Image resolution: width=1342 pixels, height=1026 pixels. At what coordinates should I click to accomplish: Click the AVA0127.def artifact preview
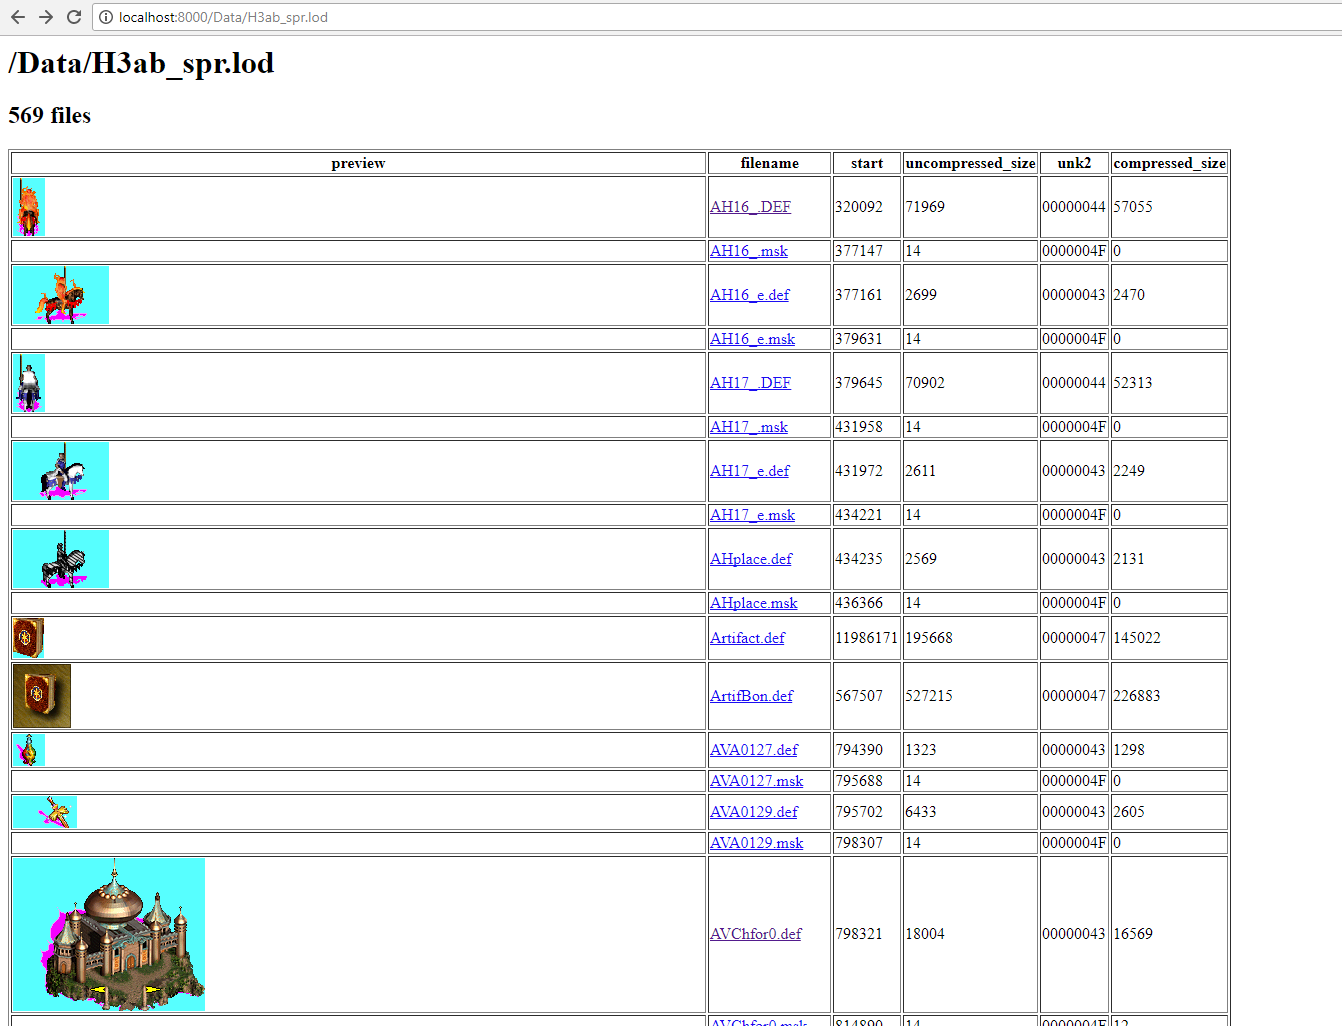(29, 750)
